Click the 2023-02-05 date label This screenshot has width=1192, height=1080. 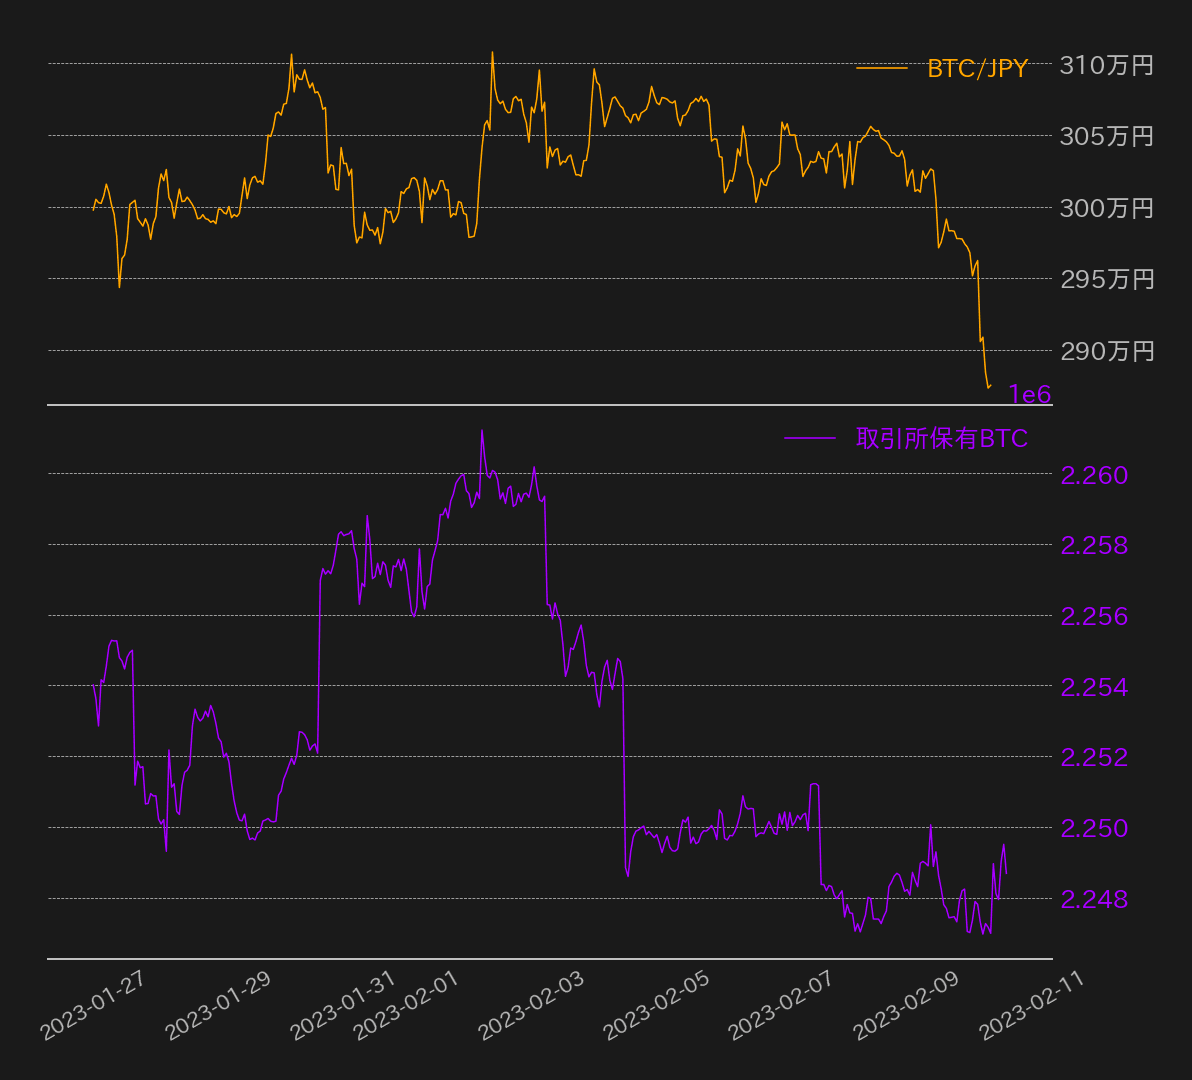pyautogui.click(x=656, y=1007)
